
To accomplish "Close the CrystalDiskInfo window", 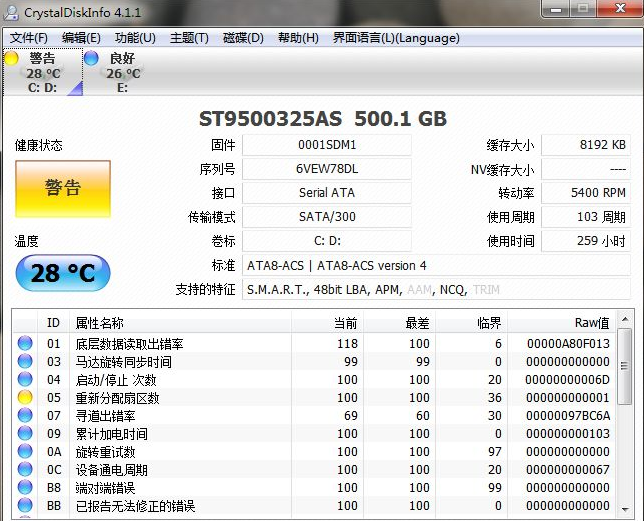I will (619, 9).
